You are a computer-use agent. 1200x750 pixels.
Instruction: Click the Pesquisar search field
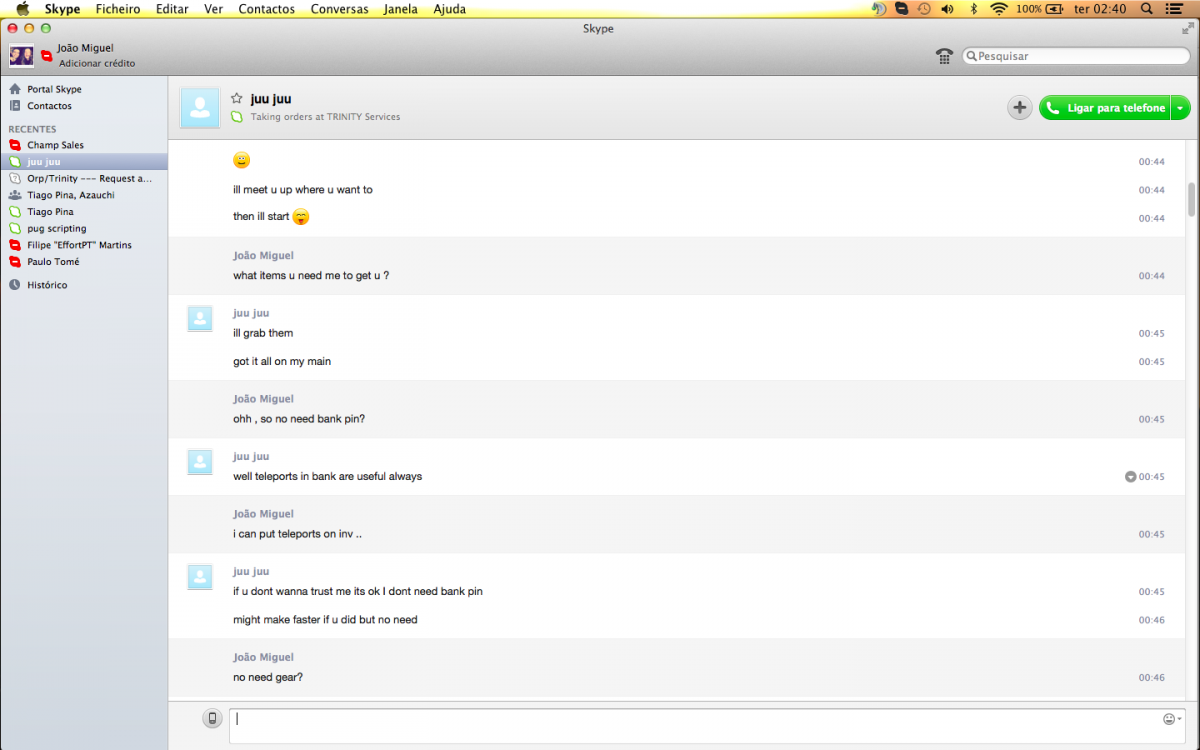[x=1075, y=56]
